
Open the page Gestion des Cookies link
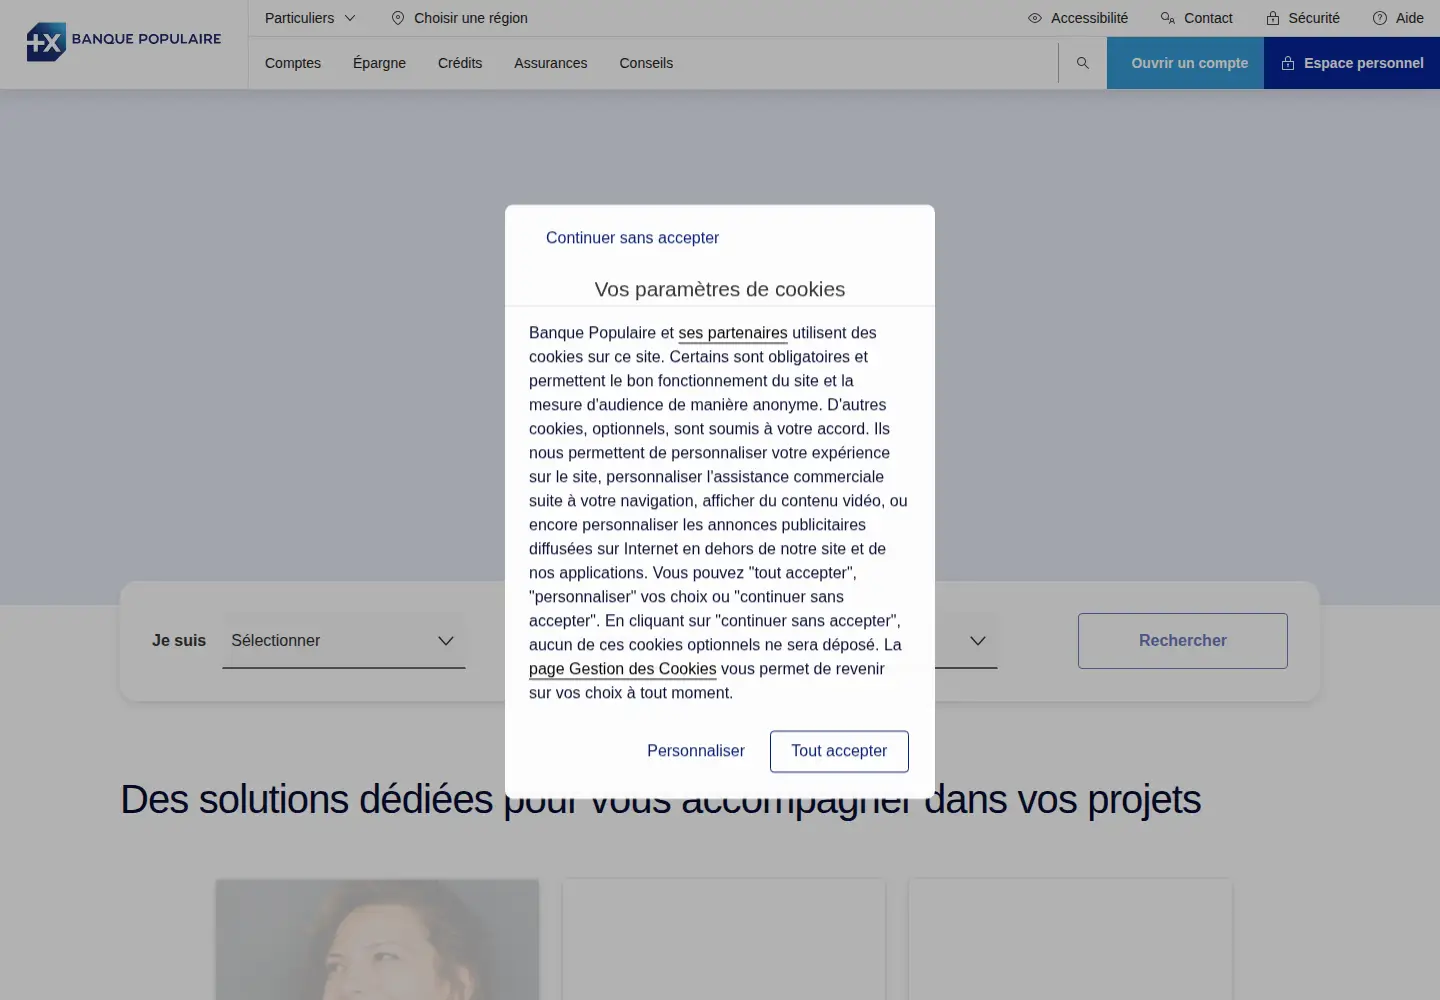point(623,669)
